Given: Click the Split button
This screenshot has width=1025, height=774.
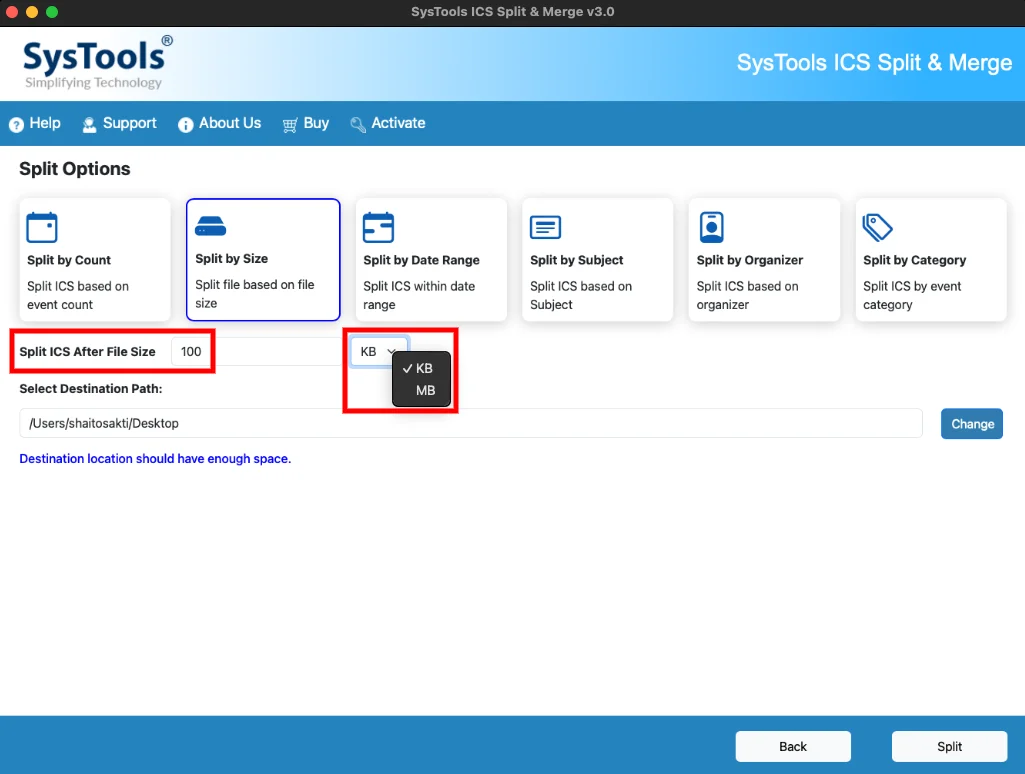Looking at the screenshot, I should pos(949,747).
